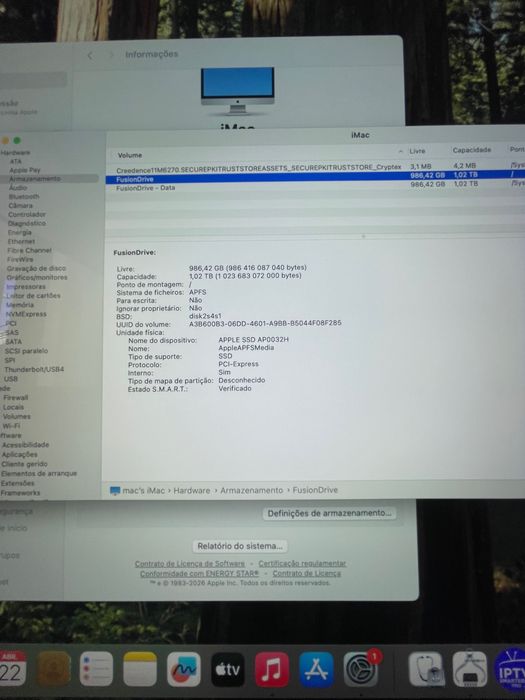Open Conformidade com ENERGY STAR link
The height and width of the screenshot is (700, 525).
[199, 573]
